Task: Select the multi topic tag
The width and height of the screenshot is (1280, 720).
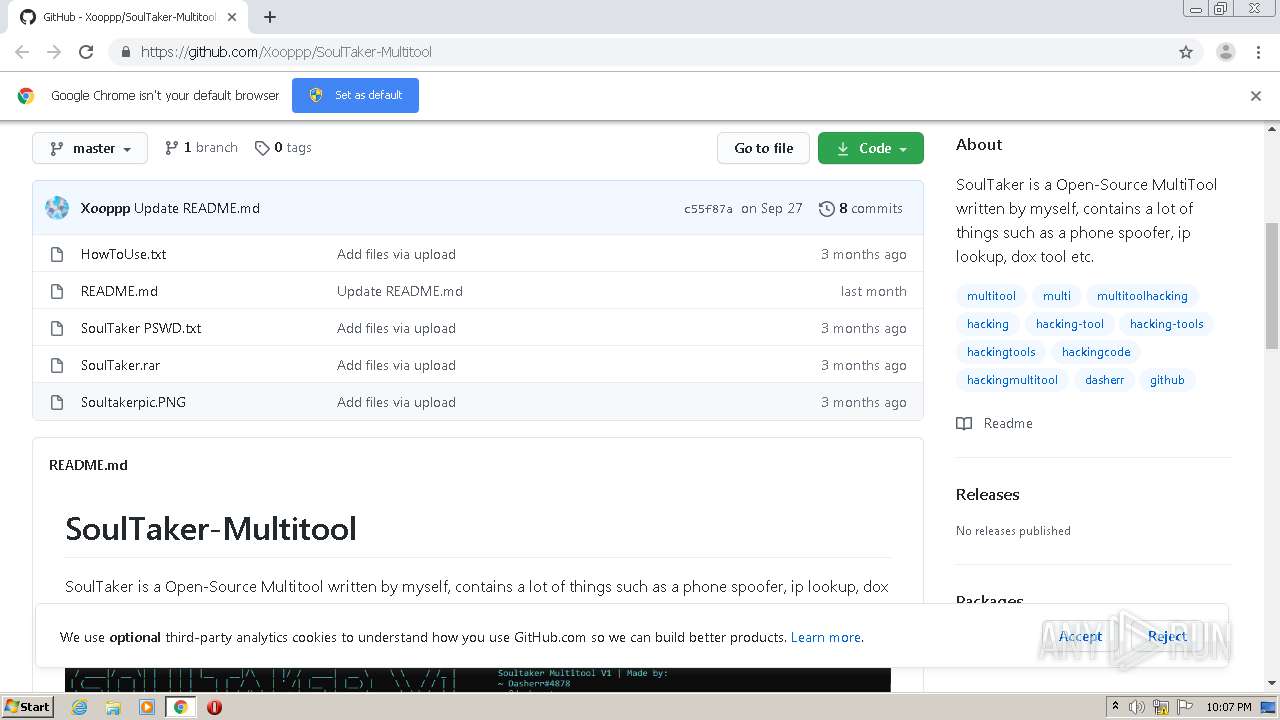Action: pos(1056,296)
